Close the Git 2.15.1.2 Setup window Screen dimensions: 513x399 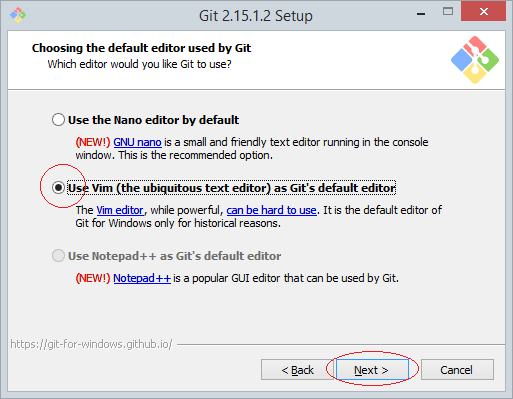(x=483, y=12)
